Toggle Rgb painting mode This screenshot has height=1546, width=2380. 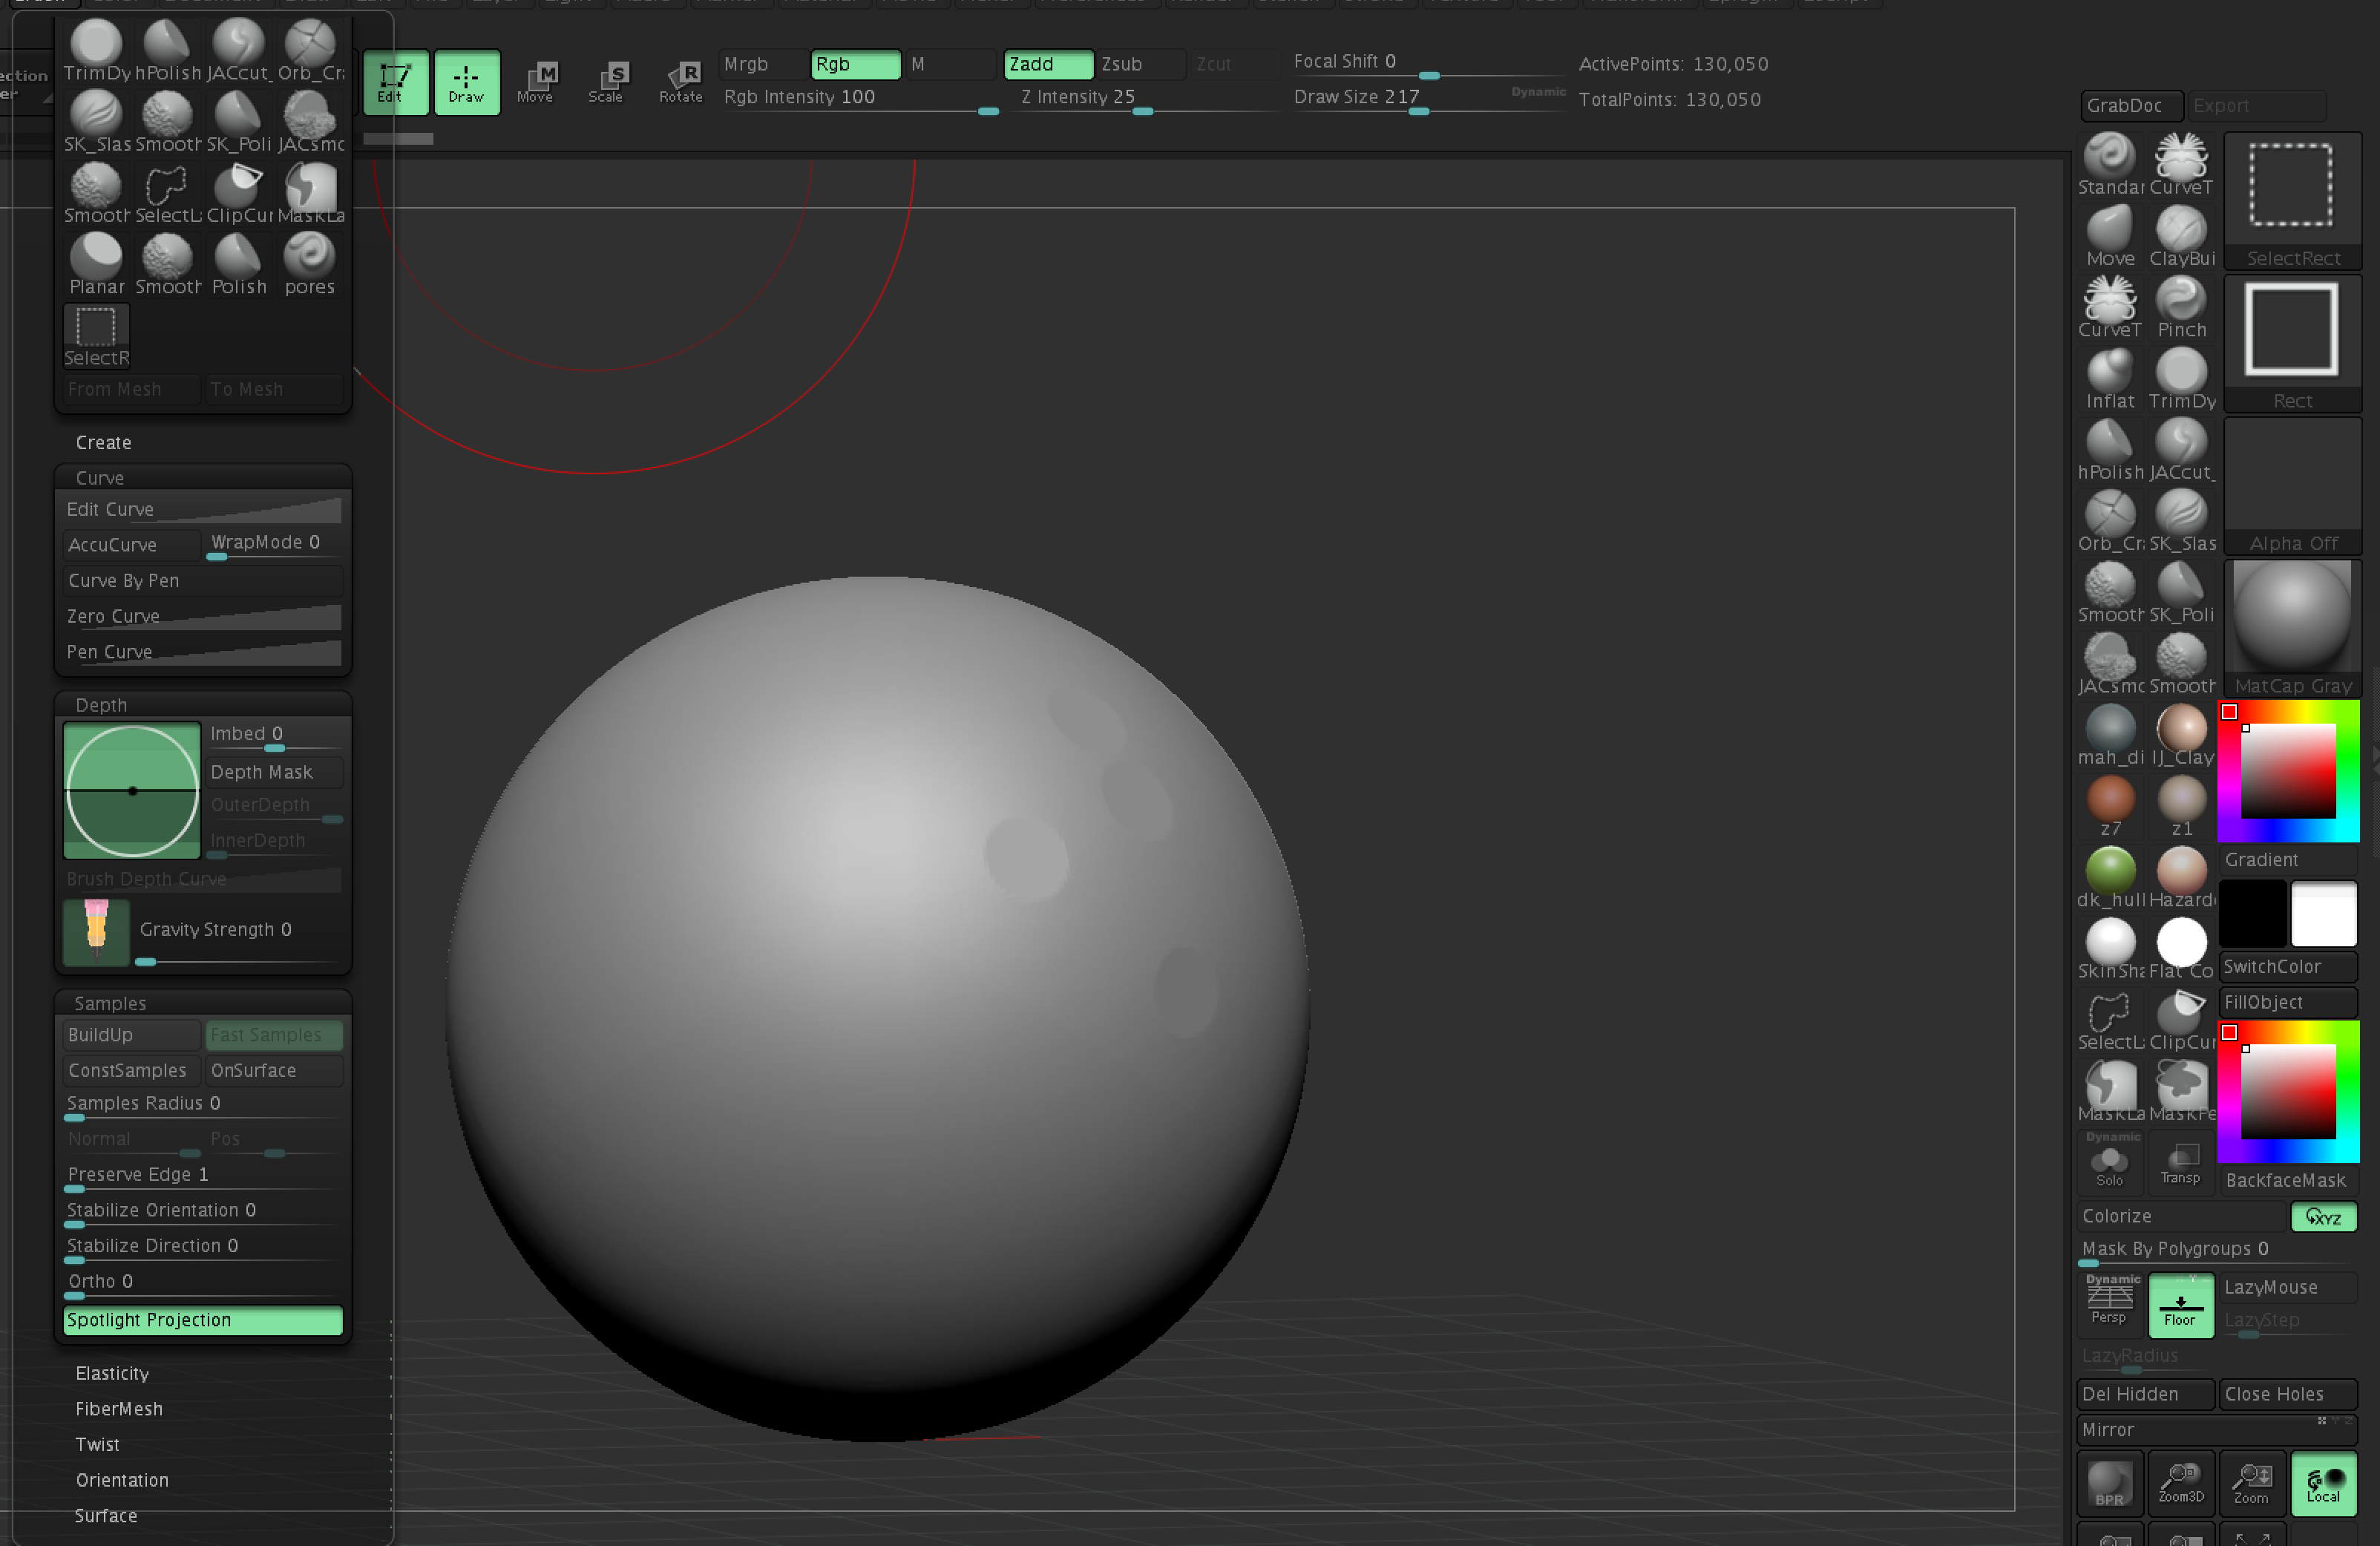[855, 64]
